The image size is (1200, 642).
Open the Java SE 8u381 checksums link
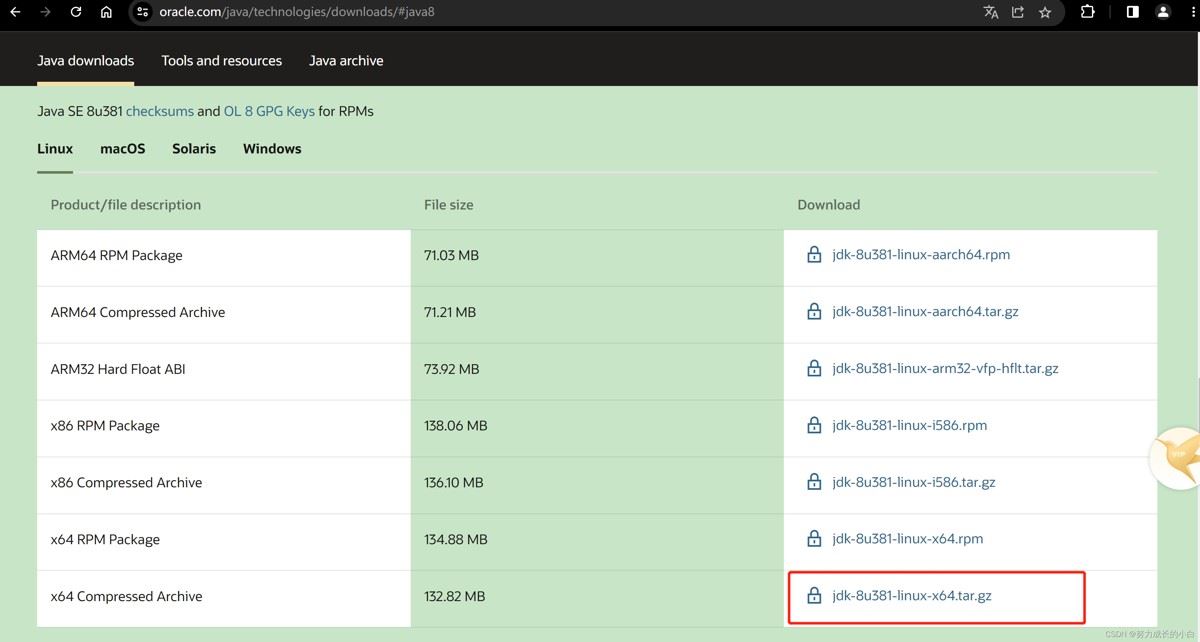click(x=160, y=111)
